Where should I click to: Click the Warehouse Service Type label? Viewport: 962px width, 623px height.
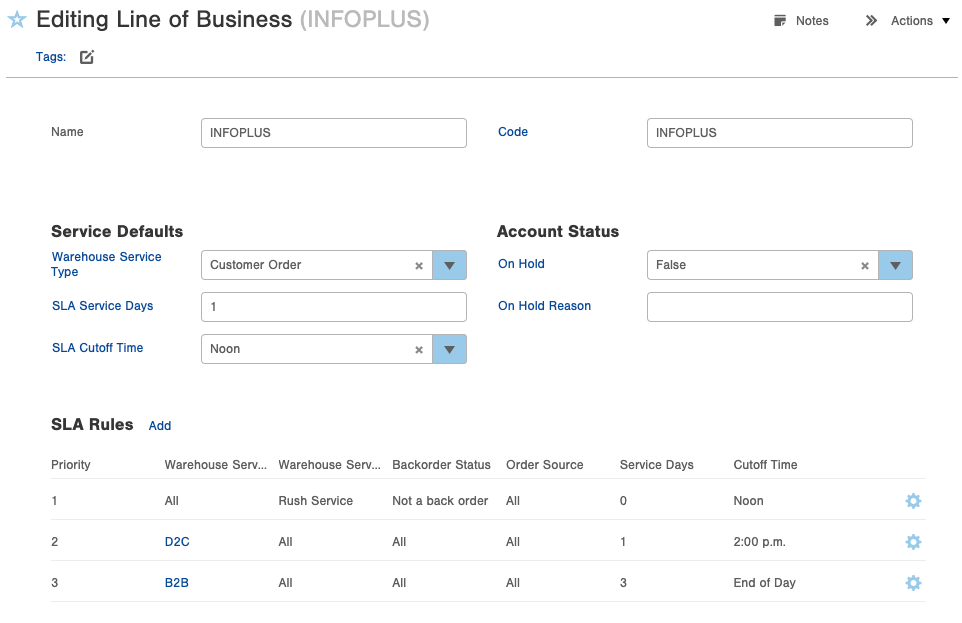106,264
